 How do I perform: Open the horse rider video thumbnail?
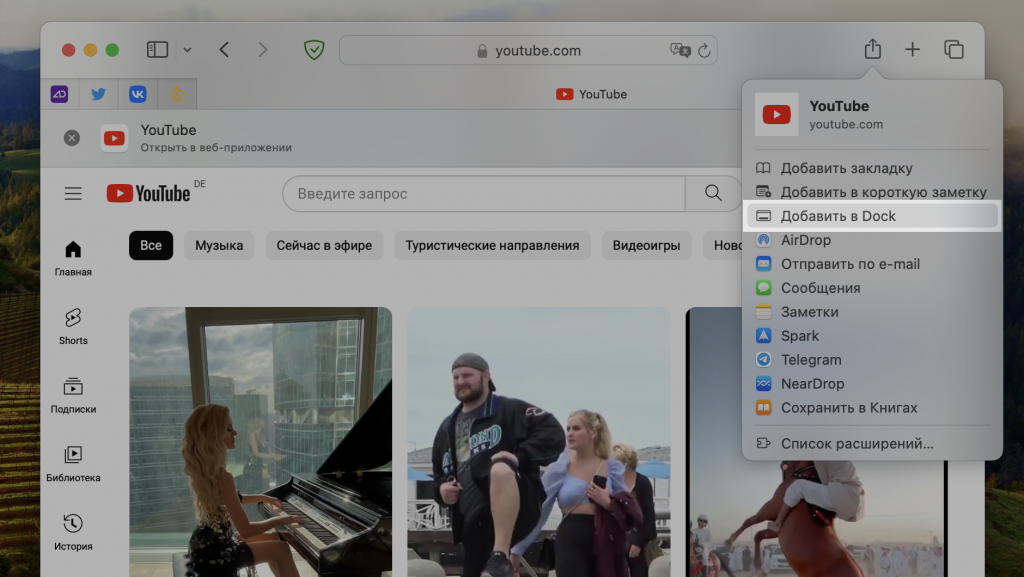[x=816, y=519]
